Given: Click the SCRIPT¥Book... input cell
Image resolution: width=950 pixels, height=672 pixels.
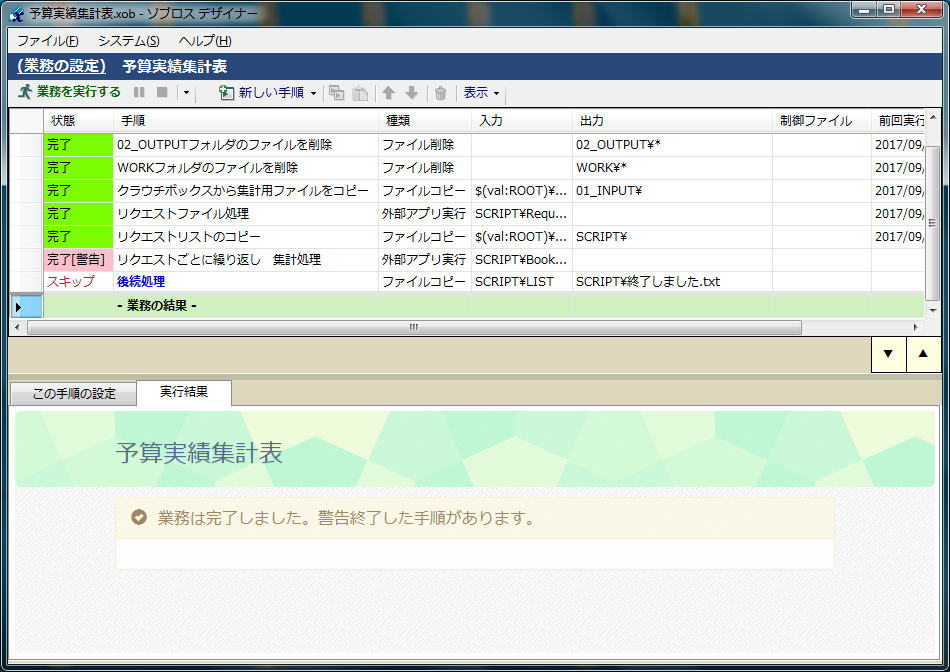Looking at the screenshot, I should point(522,260).
